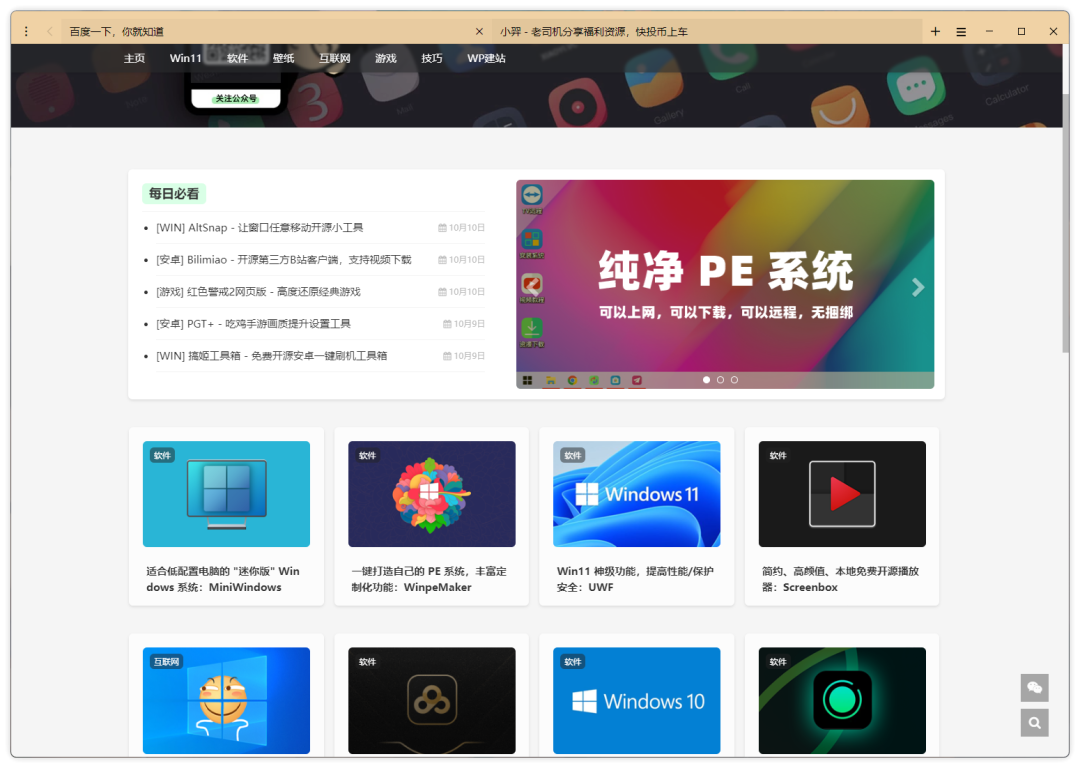Open the WP建站 navigation item

click(x=486, y=58)
